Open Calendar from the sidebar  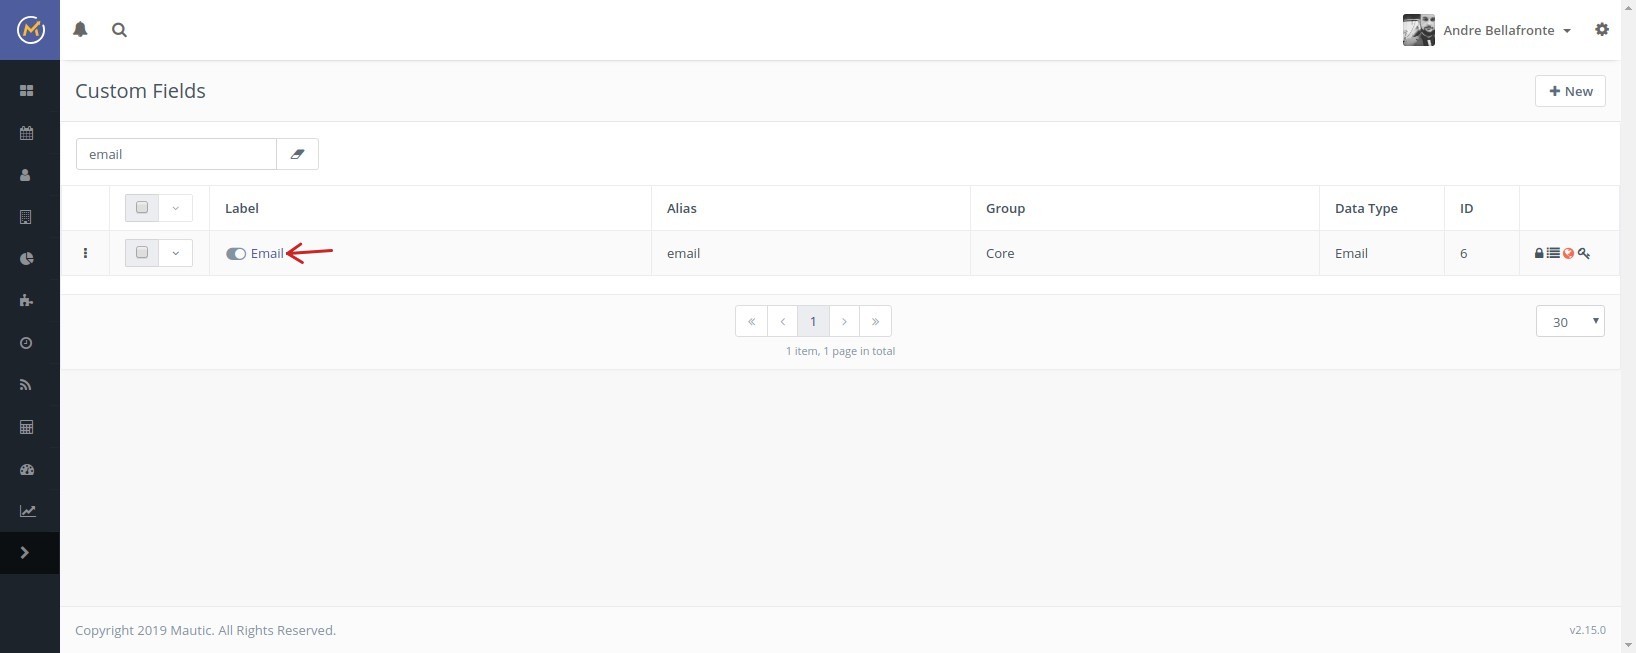pyautogui.click(x=27, y=133)
